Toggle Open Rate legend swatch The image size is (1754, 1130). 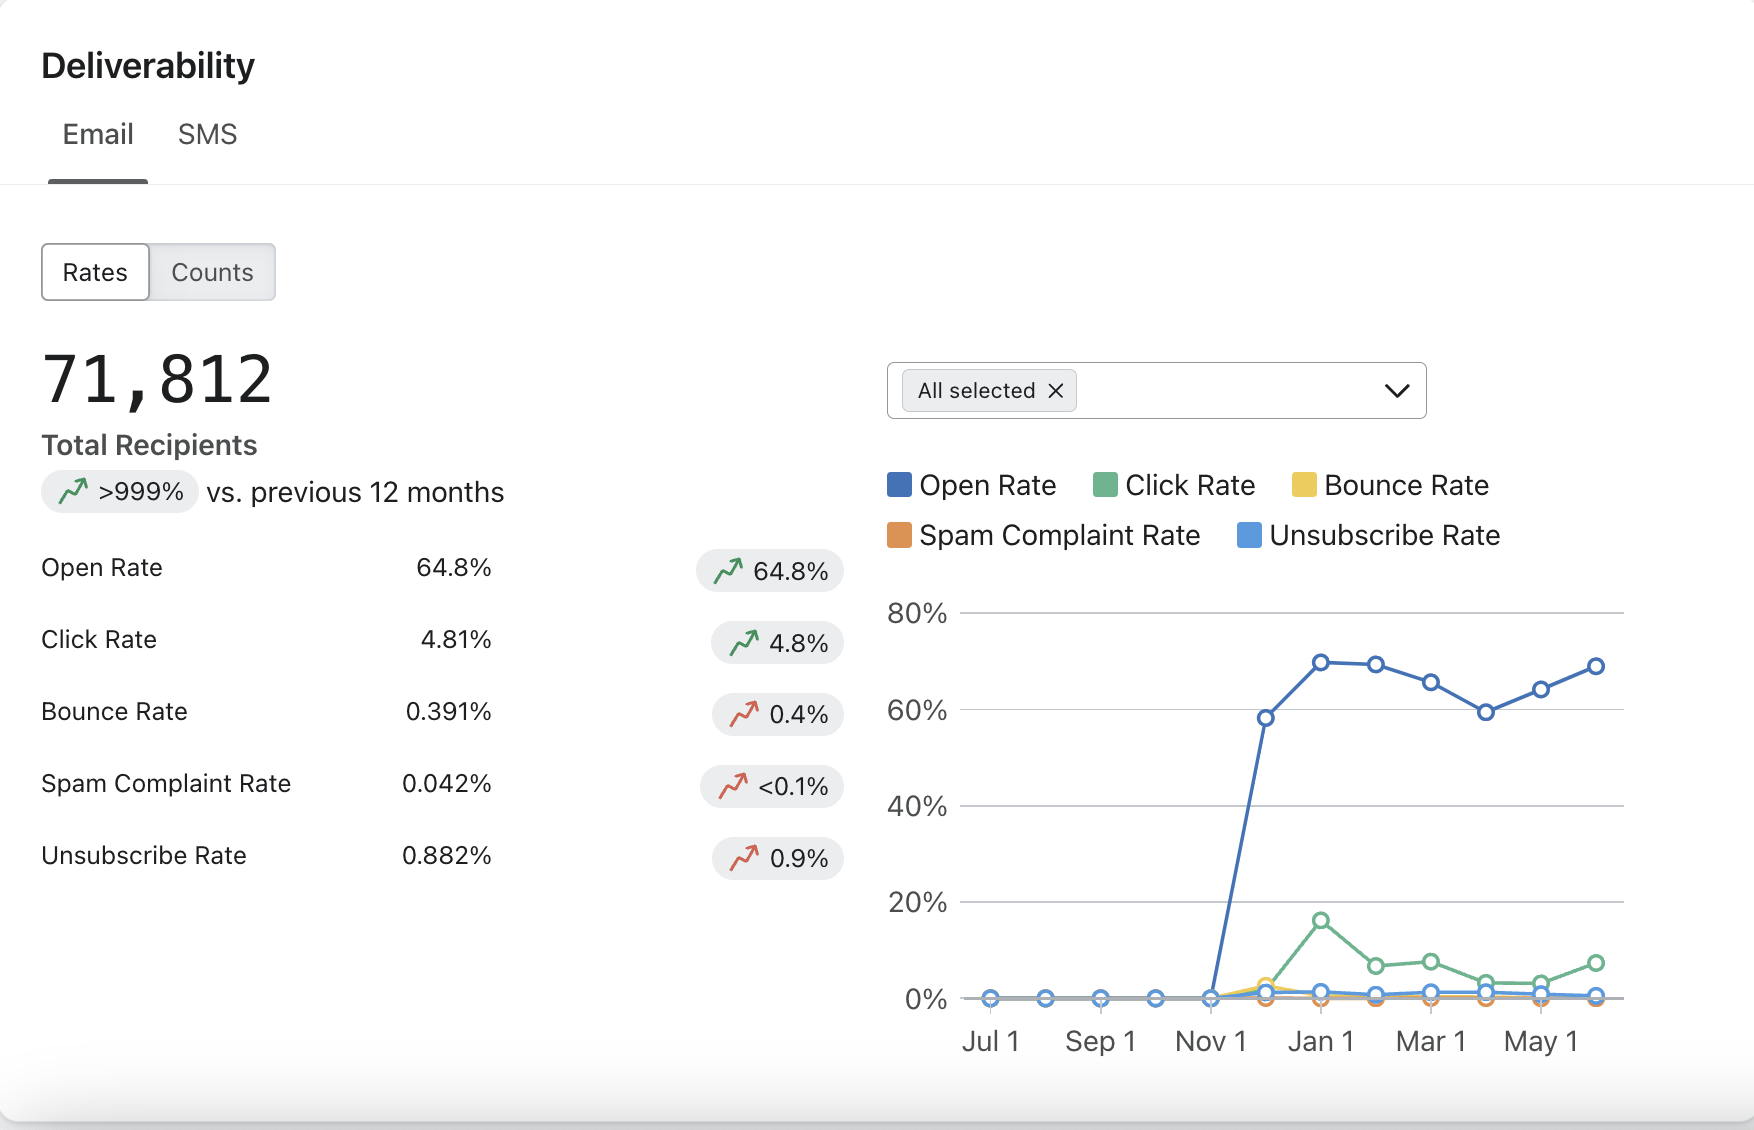[899, 485]
